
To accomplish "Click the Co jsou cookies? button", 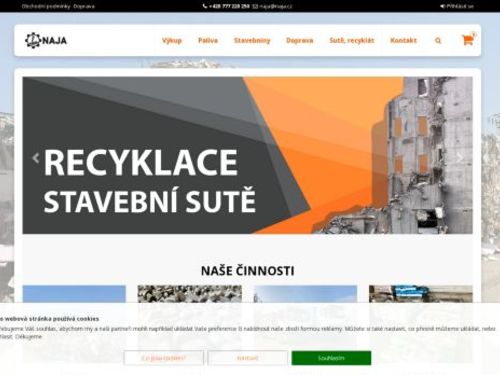I will [x=163, y=358].
